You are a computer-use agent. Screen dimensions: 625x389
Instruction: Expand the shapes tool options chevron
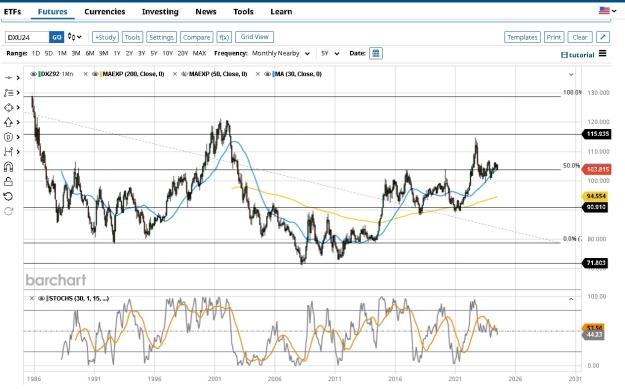18,108
